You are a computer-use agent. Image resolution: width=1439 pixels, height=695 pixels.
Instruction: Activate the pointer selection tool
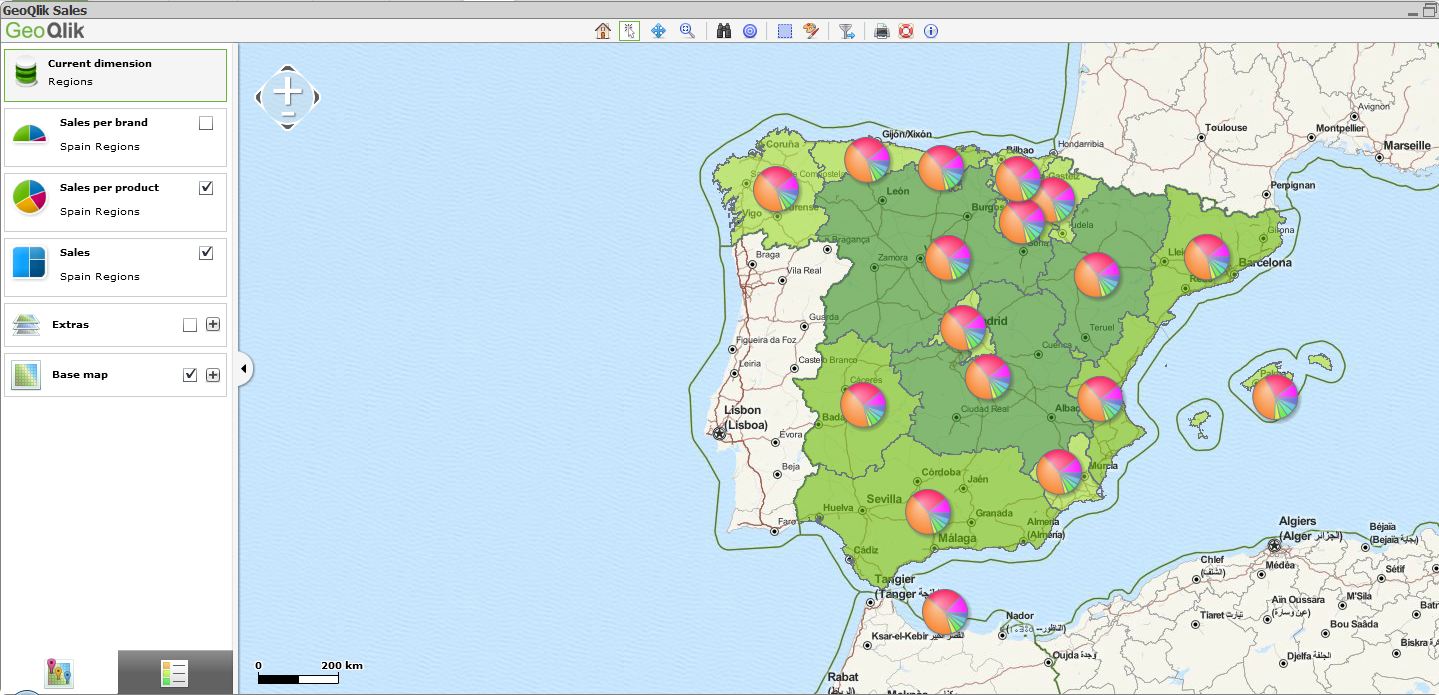[629, 31]
